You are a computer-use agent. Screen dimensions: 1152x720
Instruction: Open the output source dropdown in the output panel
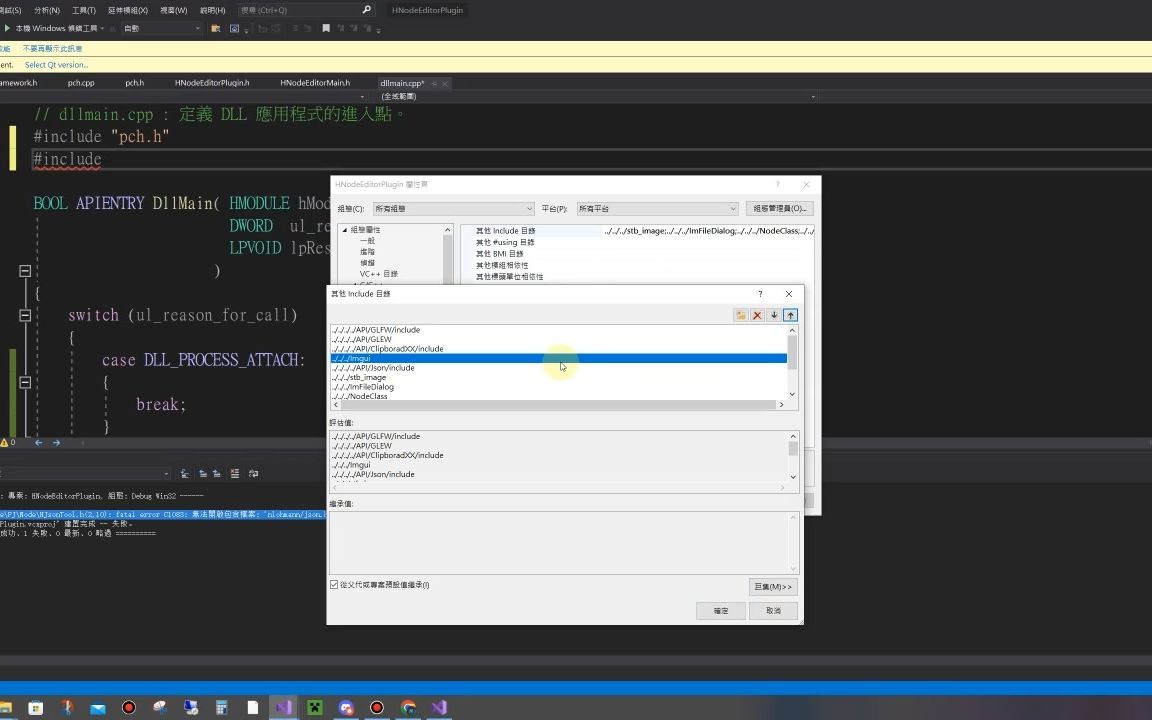pyautogui.click(x=86, y=474)
